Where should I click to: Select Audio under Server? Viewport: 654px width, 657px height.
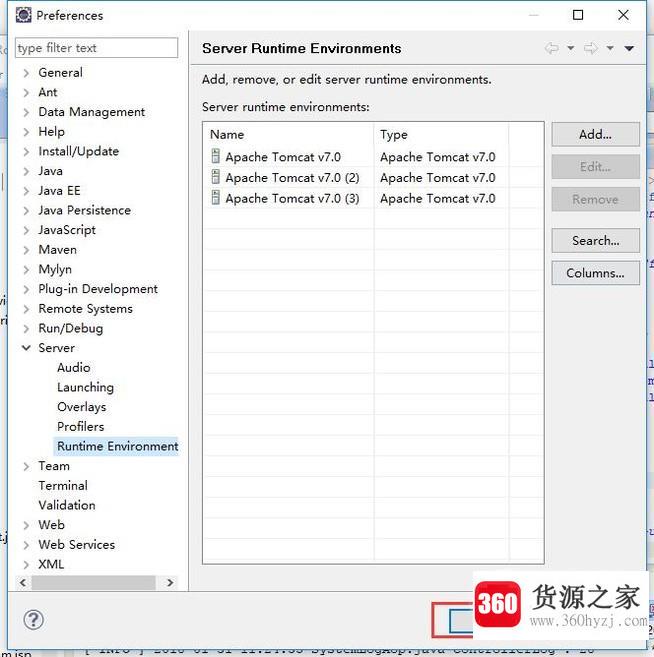pos(74,367)
